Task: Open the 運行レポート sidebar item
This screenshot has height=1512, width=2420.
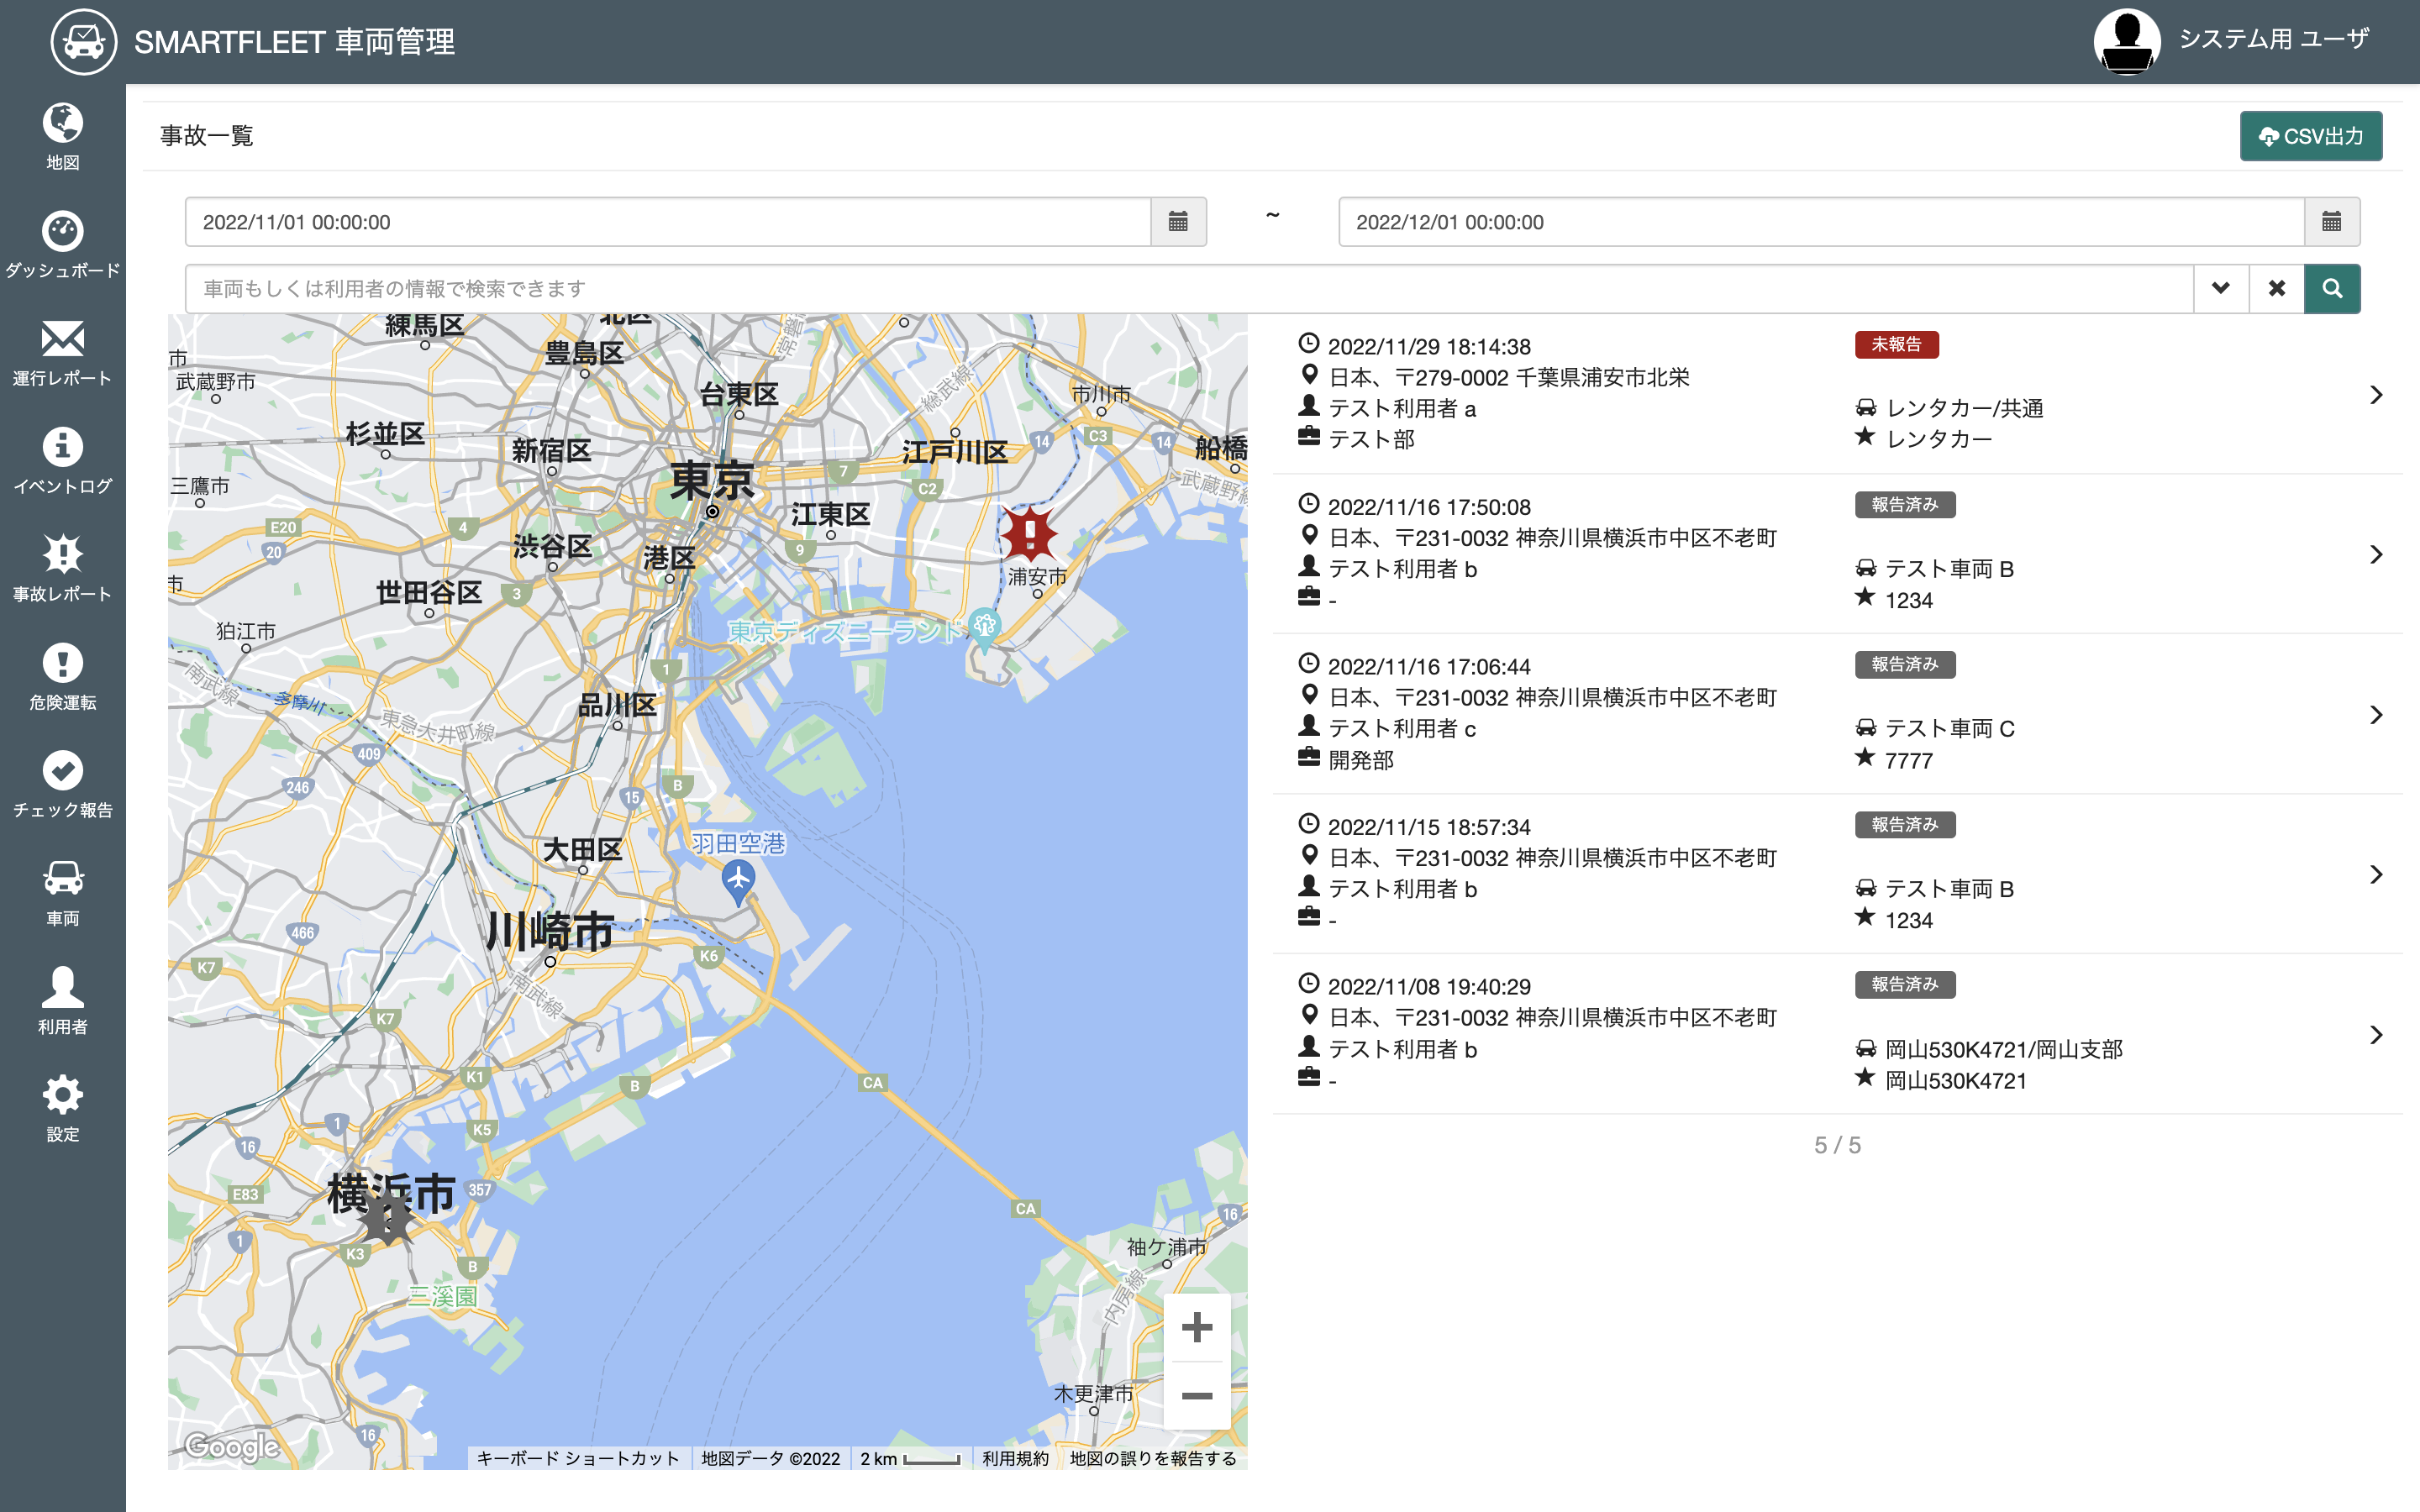Action: click(62, 353)
